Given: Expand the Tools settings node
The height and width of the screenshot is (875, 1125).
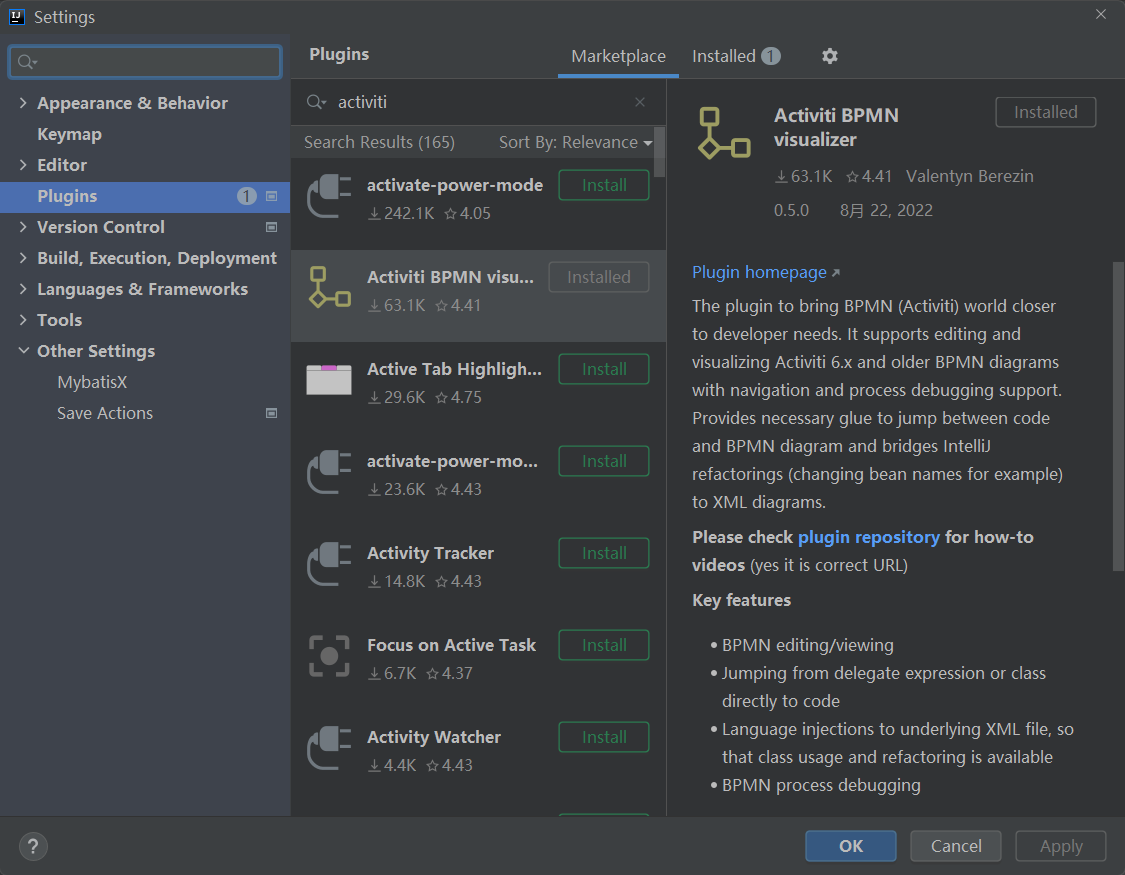Looking at the screenshot, I should [x=23, y=320].
